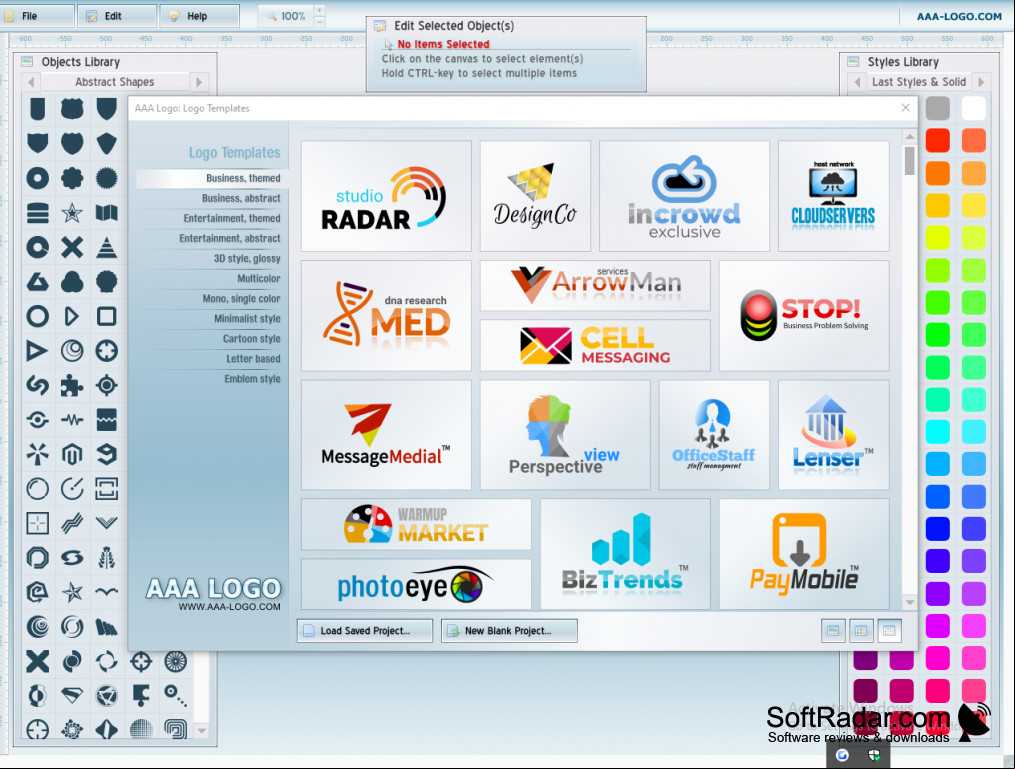Click the templates list scroll-down arrow
Viewport: 1015px width, 769px height.
[x=909, y=602]
